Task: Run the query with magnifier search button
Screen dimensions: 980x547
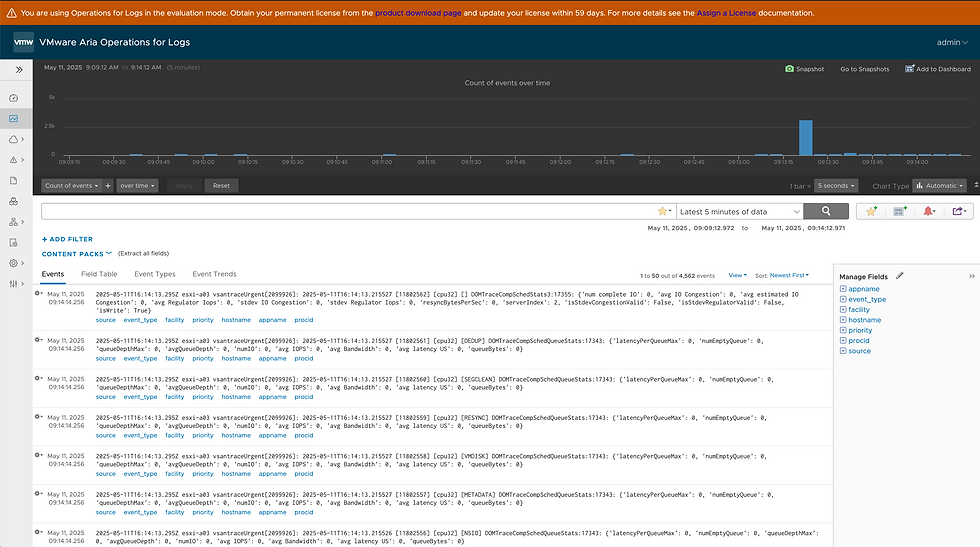Action: 826,211
